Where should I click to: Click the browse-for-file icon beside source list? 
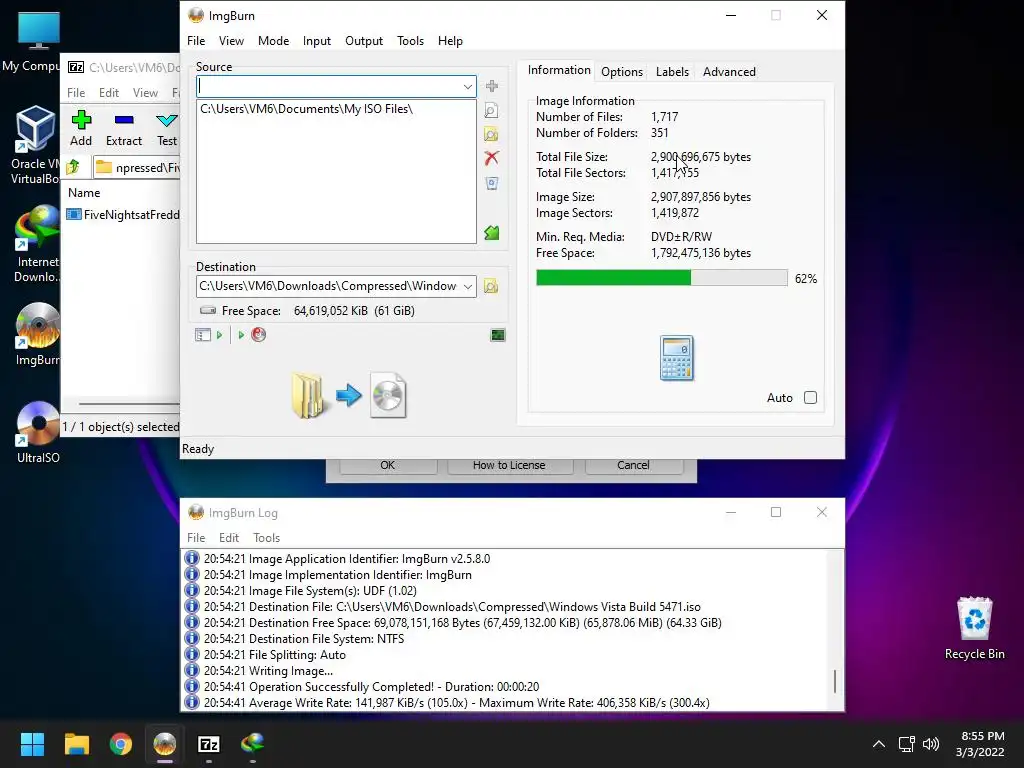pyautogui.click(x=492, y=110)
